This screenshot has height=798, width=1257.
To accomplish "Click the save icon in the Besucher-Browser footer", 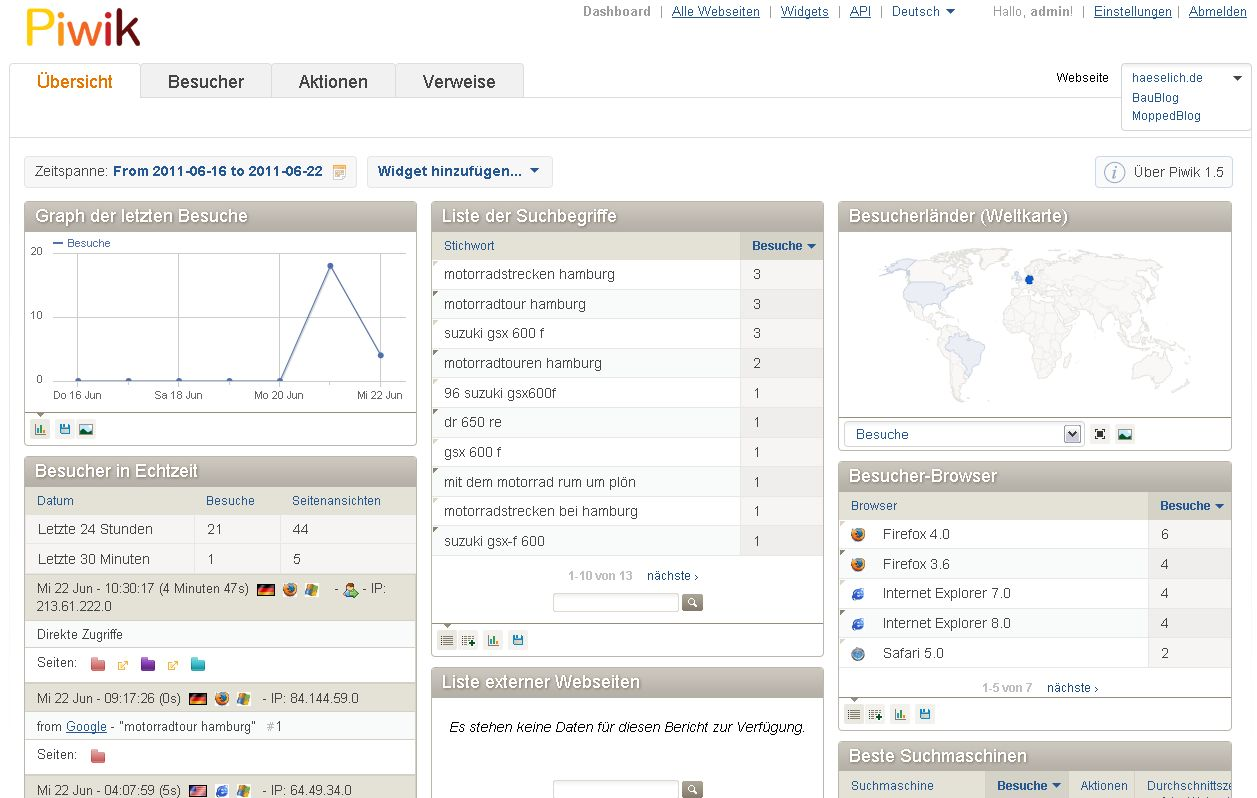I will [925, 715].
